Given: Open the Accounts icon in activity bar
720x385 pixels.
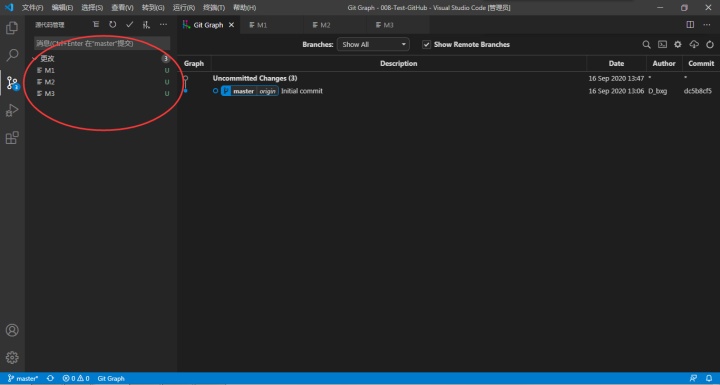Looking at the screenshot, I should click(12, 330).
